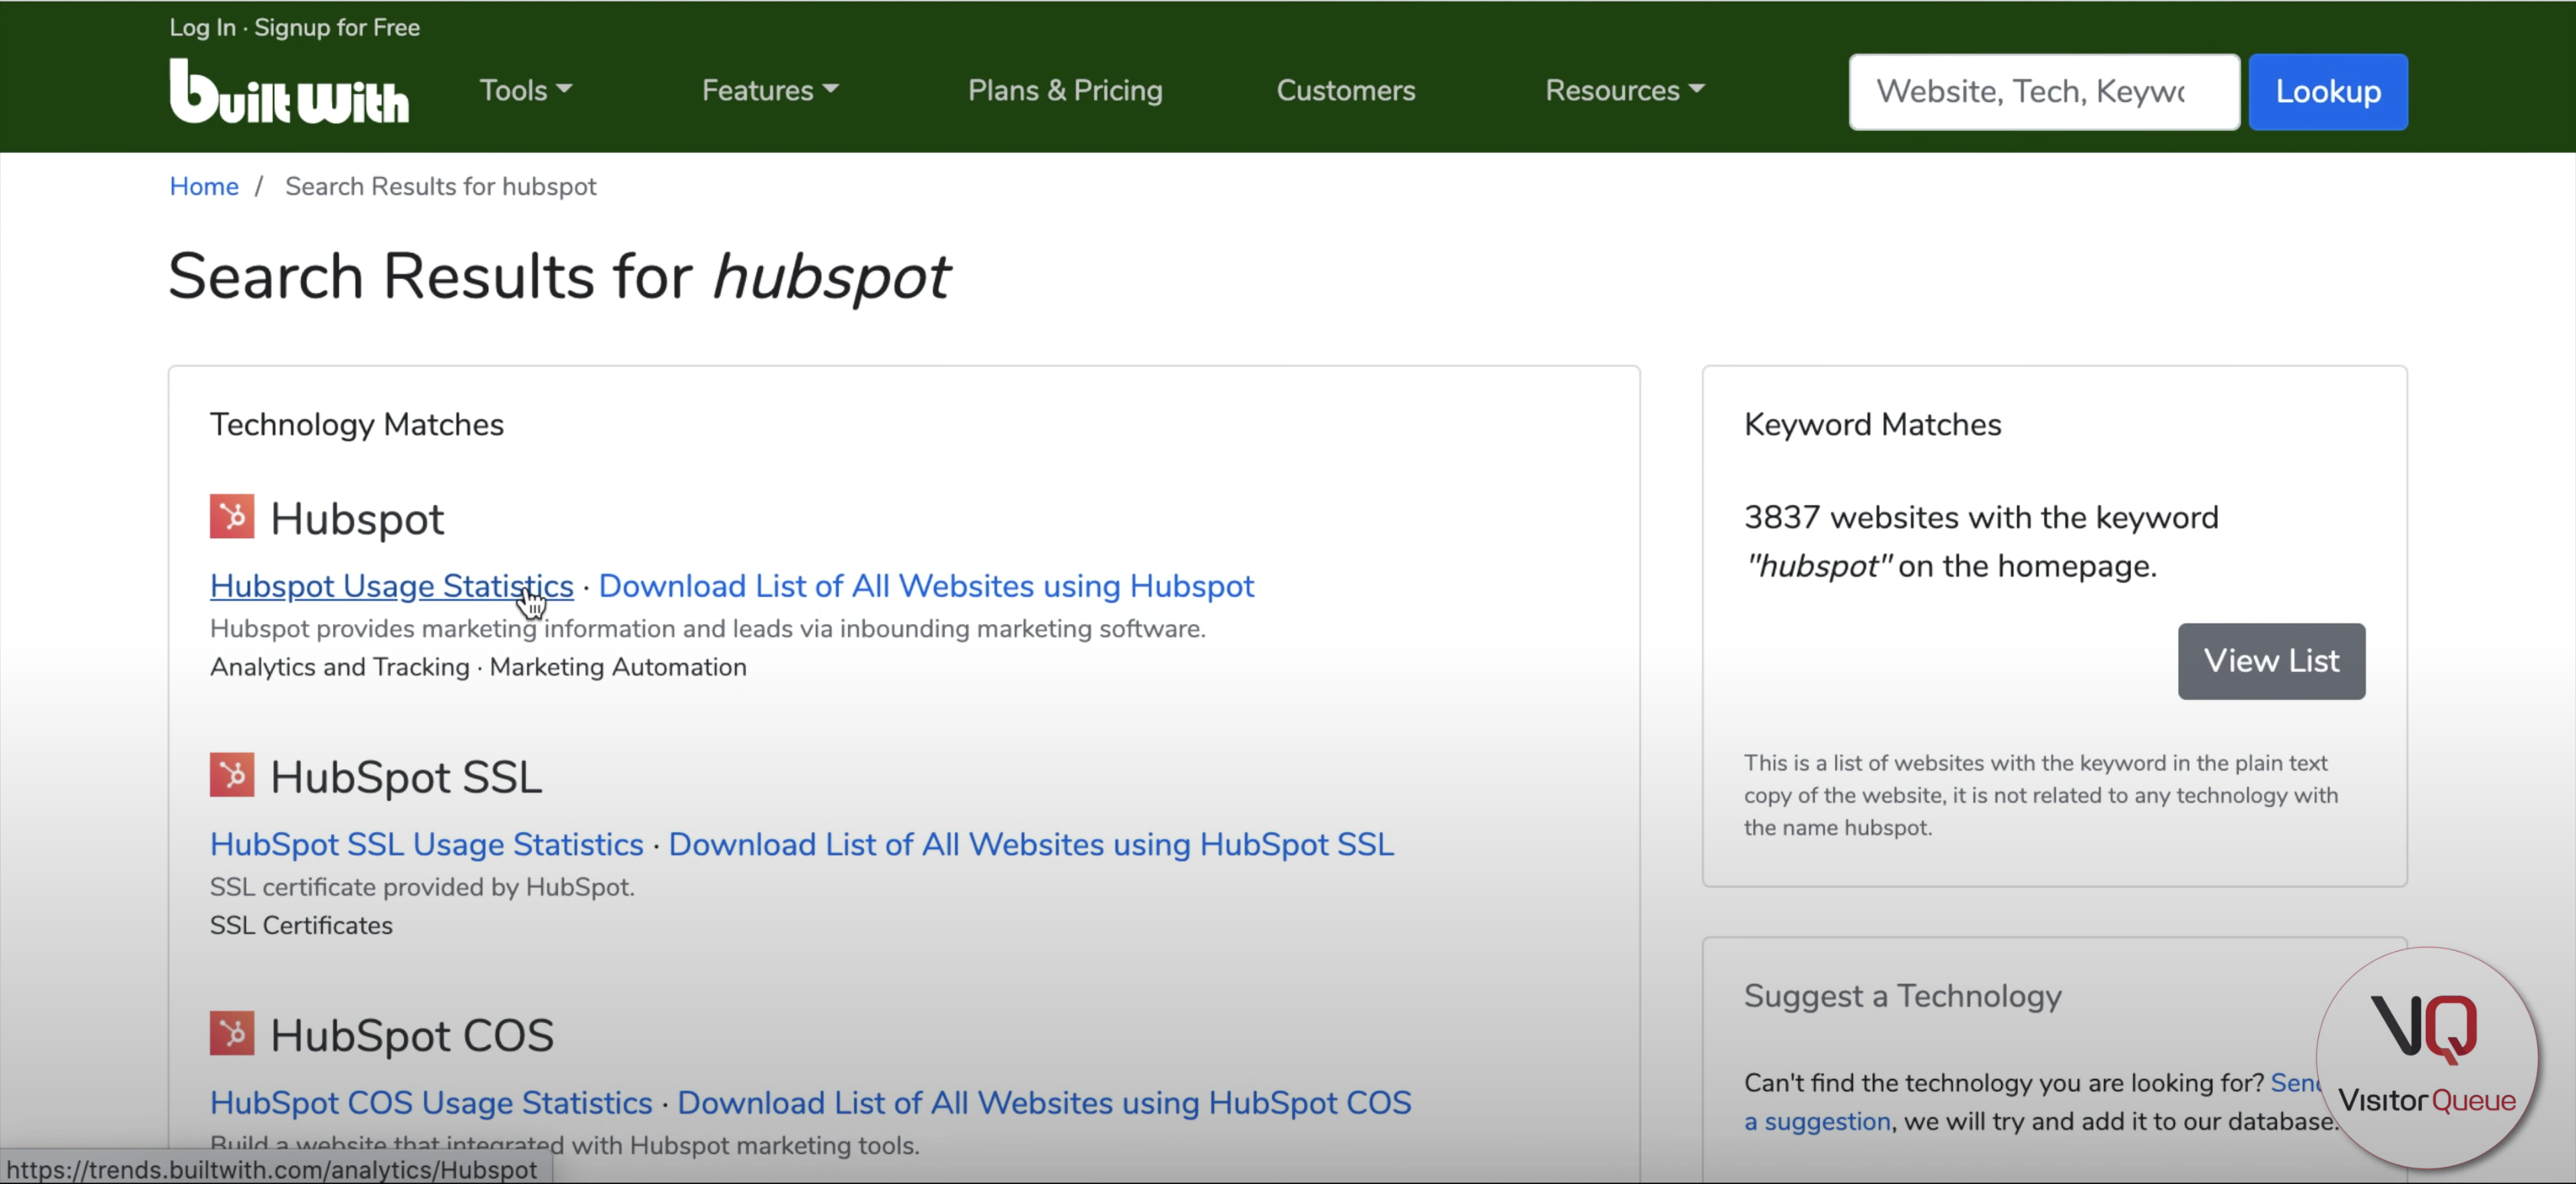Focus the Website, Tech, Keyword search field
2576x1184 pixels.
point(2044,92)
